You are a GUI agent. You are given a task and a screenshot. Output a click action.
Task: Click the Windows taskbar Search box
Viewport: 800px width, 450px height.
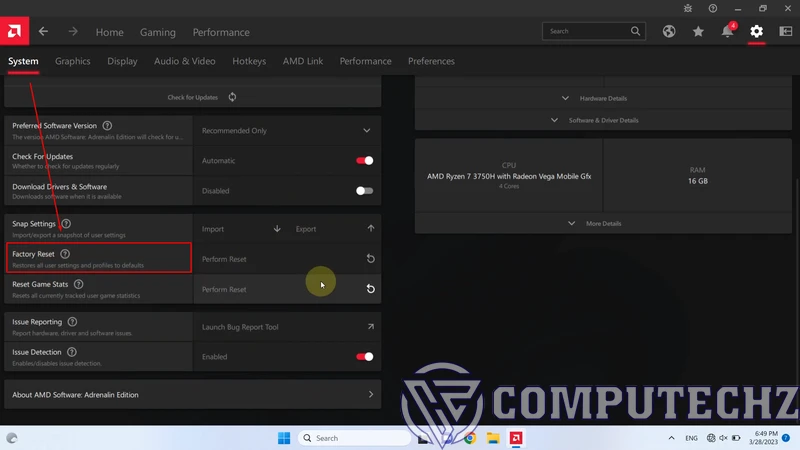354,438
